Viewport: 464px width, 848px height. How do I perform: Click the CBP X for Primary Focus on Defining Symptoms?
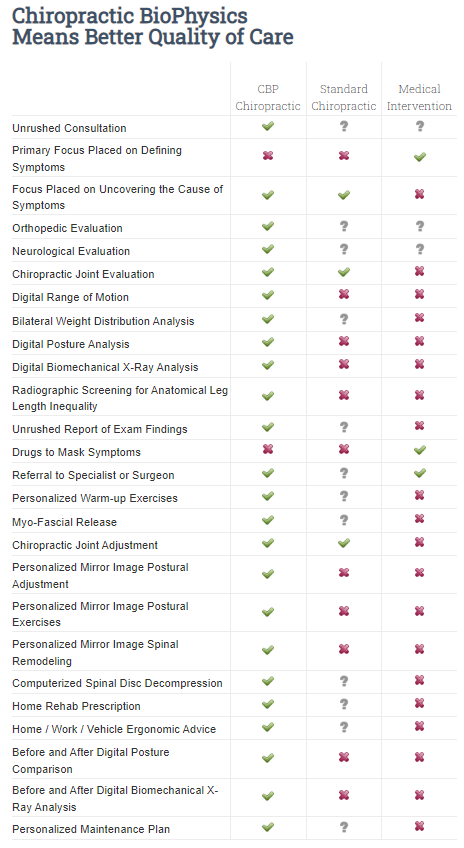[x=268, y=156]
